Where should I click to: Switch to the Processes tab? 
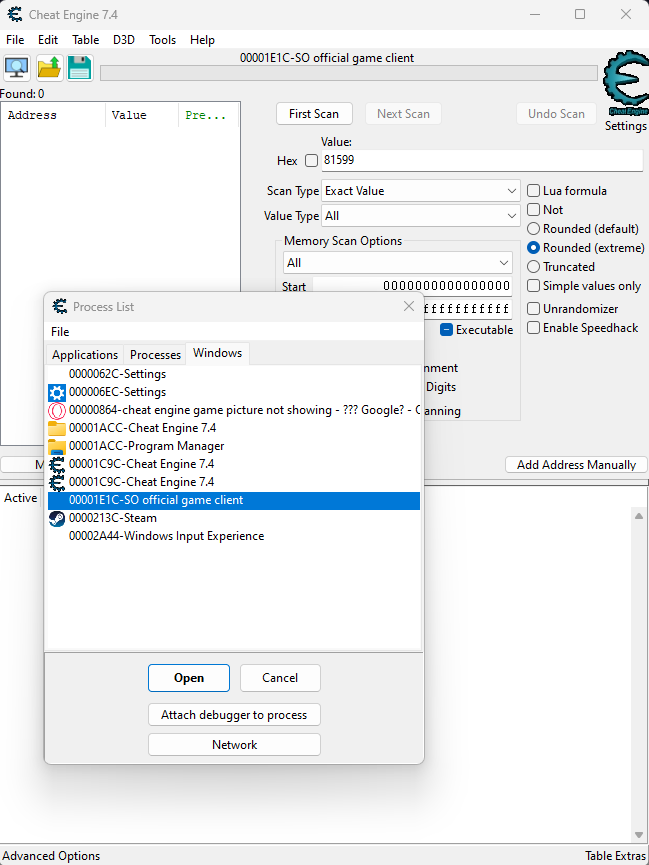(x=155, y=354)
